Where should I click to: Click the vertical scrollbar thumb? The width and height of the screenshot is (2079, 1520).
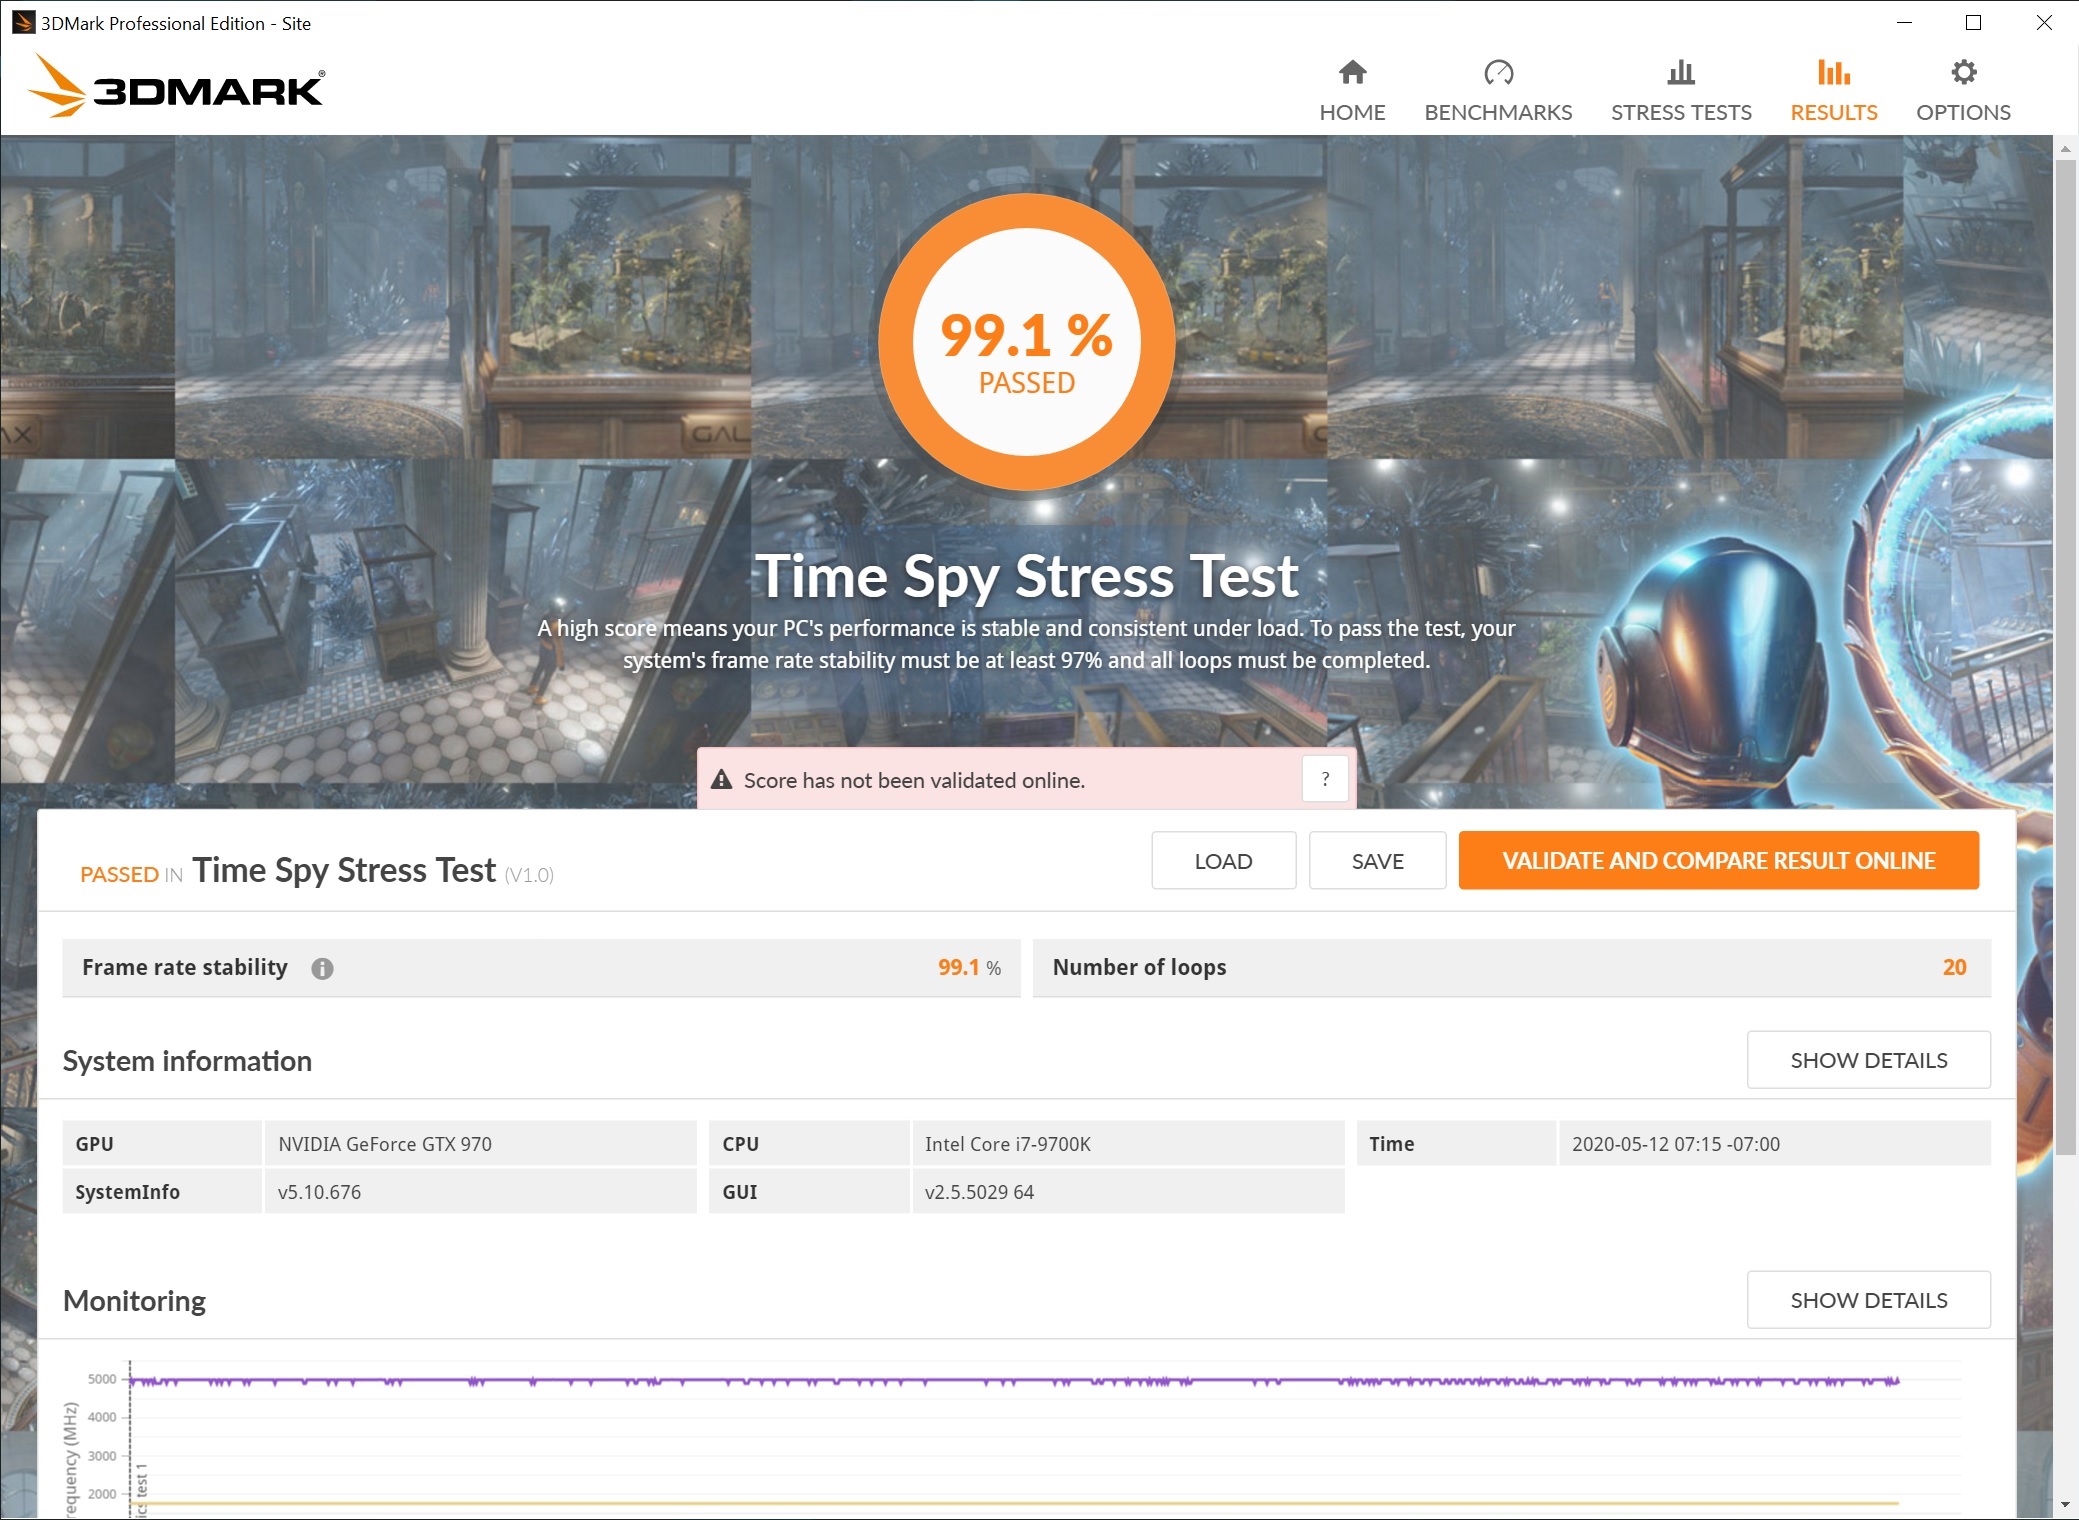pos(2065,656)
